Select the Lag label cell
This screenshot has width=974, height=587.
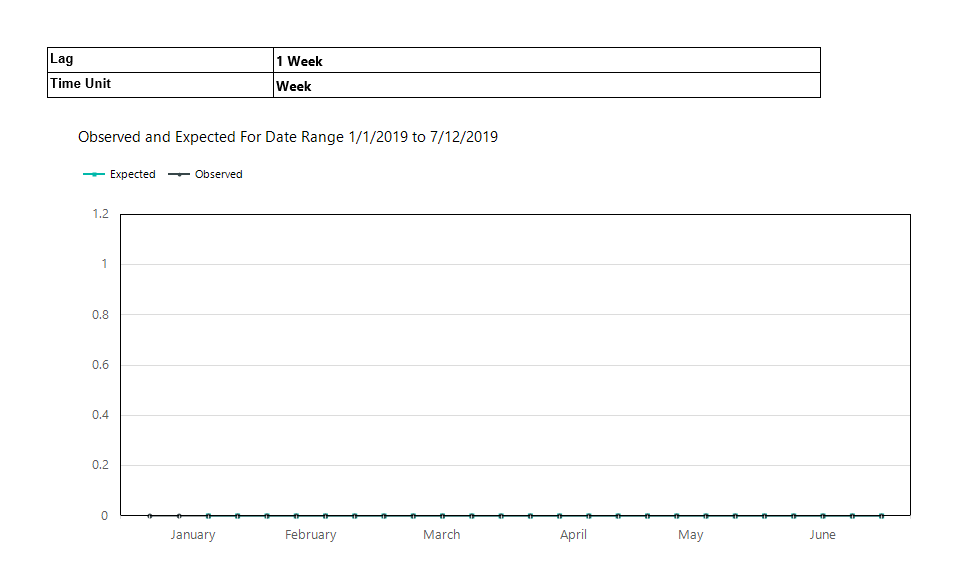160,60
